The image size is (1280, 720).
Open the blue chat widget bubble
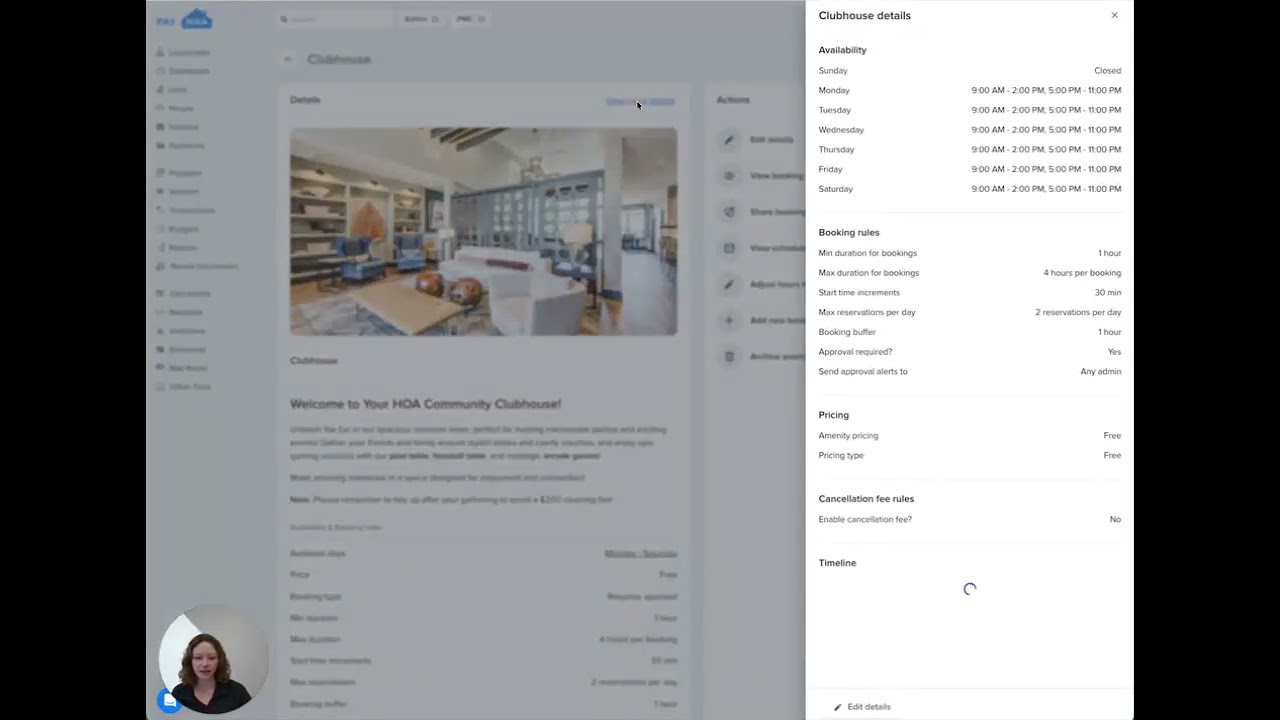coord(170,701)
